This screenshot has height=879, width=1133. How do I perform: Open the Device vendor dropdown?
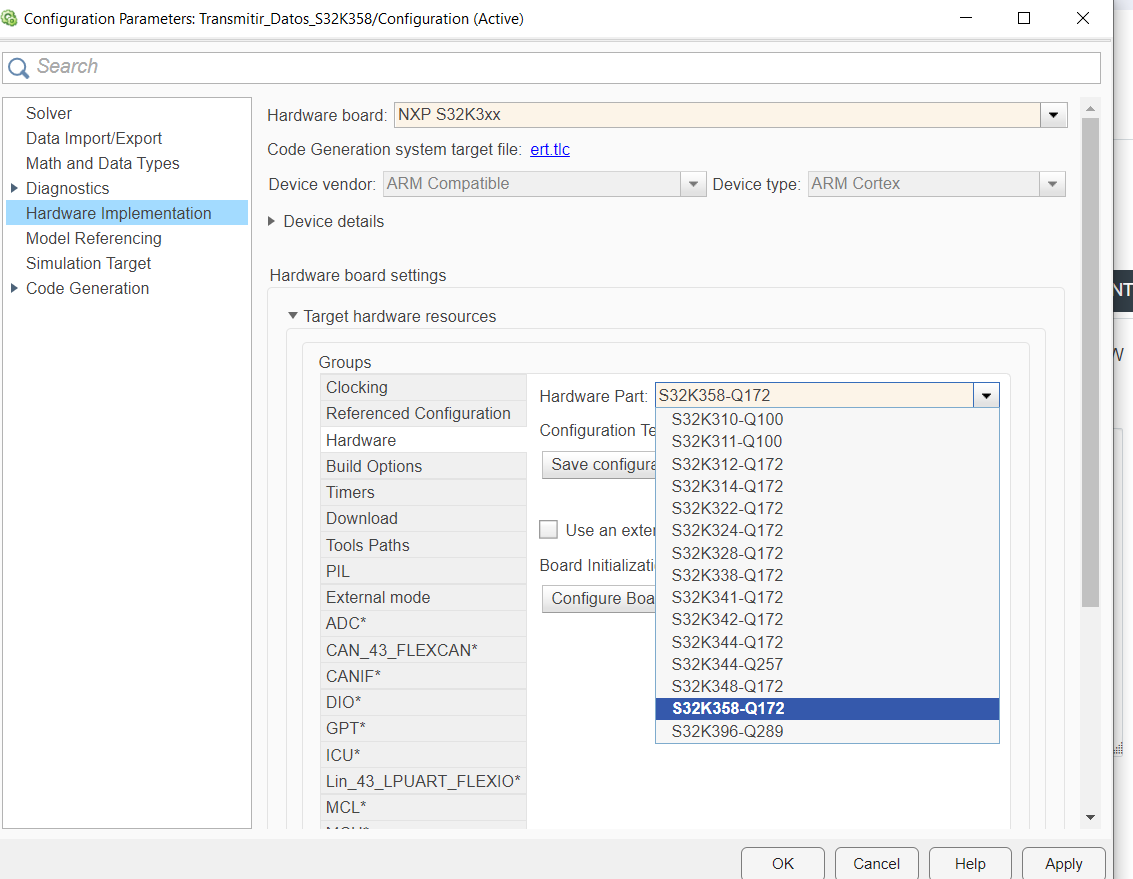(x=693, y=183)
